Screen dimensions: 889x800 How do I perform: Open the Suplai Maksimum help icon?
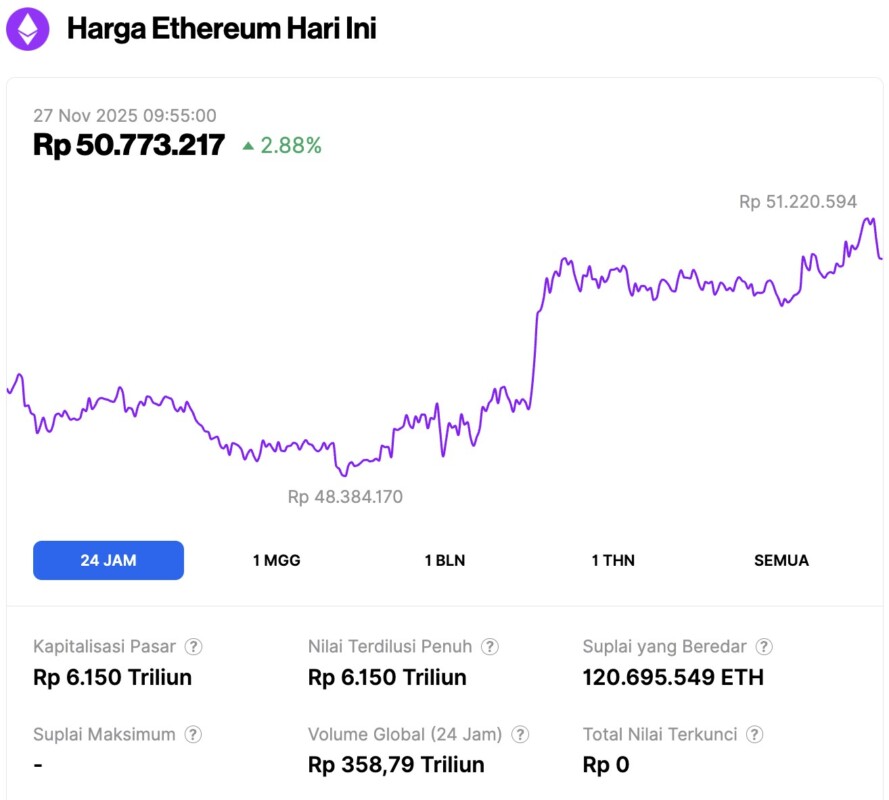pos(193,735)
